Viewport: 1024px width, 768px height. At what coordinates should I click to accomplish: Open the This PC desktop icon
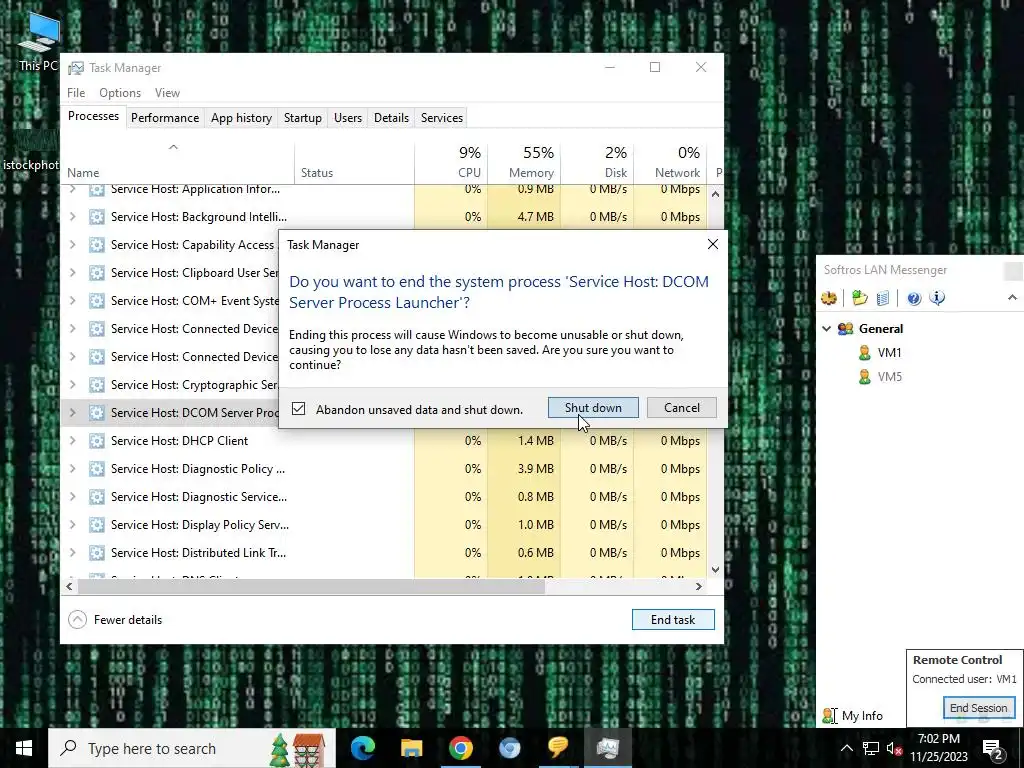point(38,42)
